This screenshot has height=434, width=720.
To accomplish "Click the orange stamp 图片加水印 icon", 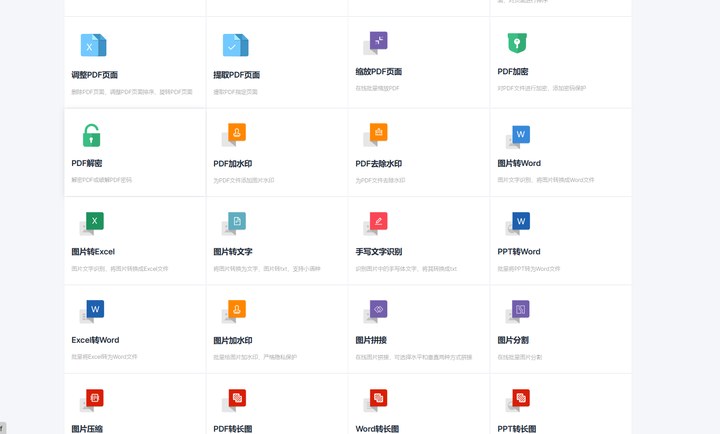I will pyautogui.click(x=234, y=312).
